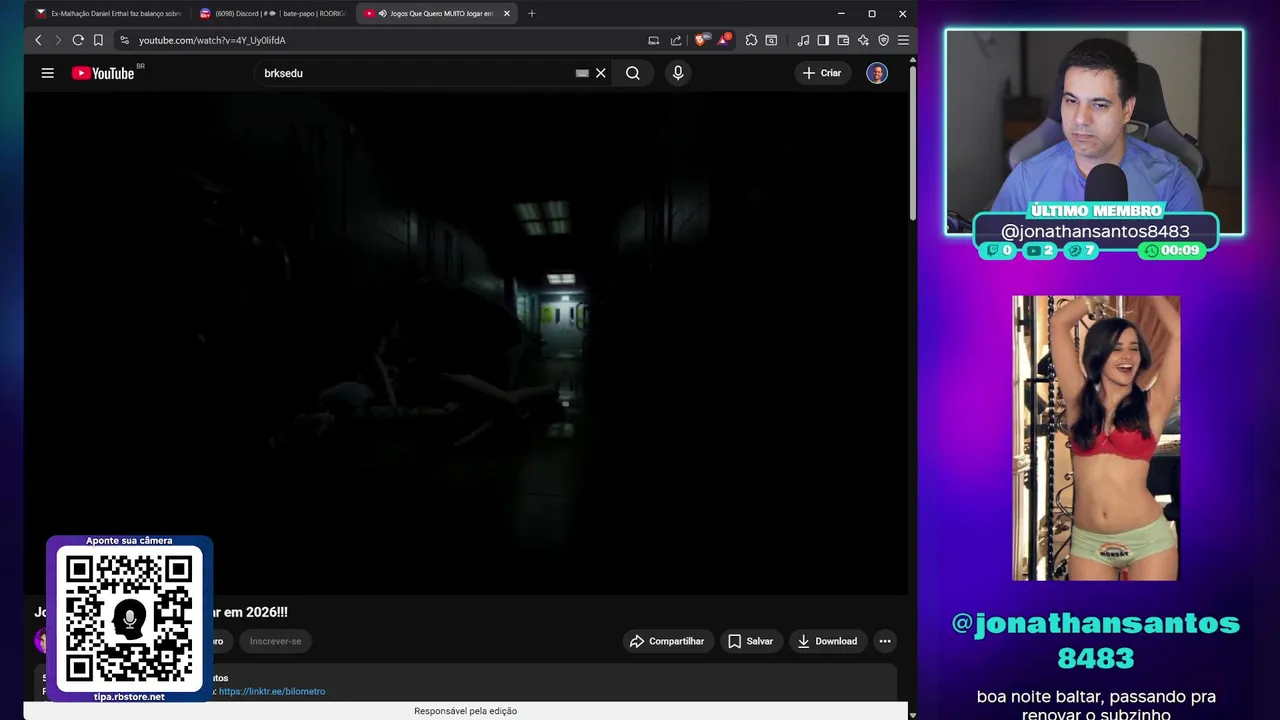The height and width of the screenshot is (720, 1280).
Task: Click the ÚLTIMO MEMBRO label
Action: [x=1096, y=211]
